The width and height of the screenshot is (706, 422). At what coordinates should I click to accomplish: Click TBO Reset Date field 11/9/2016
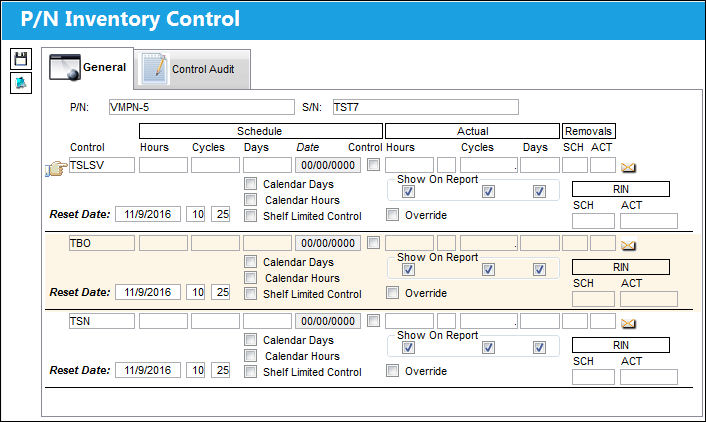pos(148,292)
